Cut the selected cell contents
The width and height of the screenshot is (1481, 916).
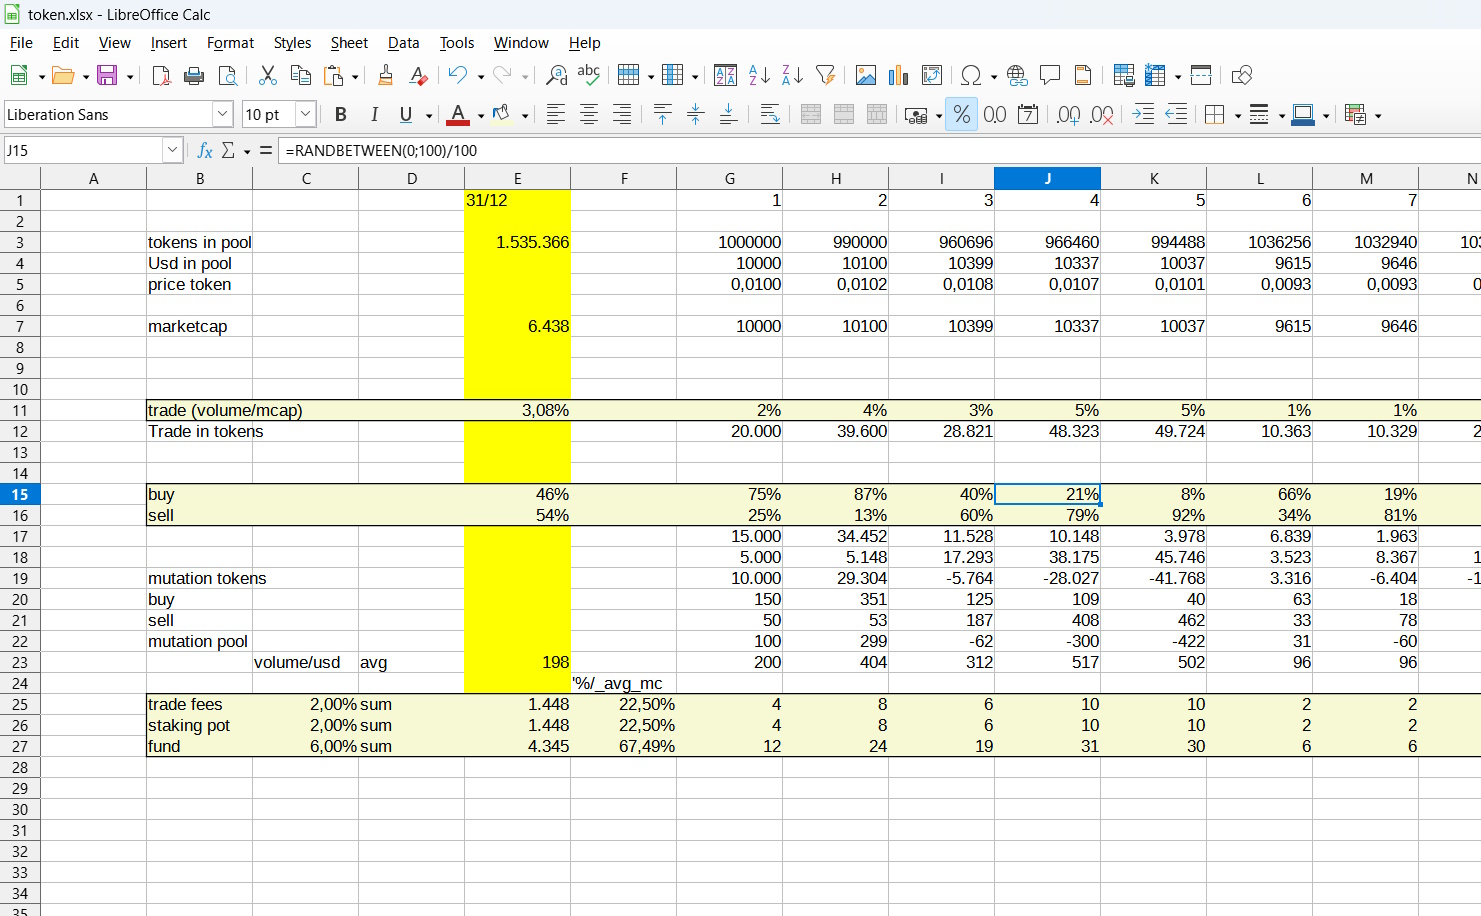click(267, 75)
